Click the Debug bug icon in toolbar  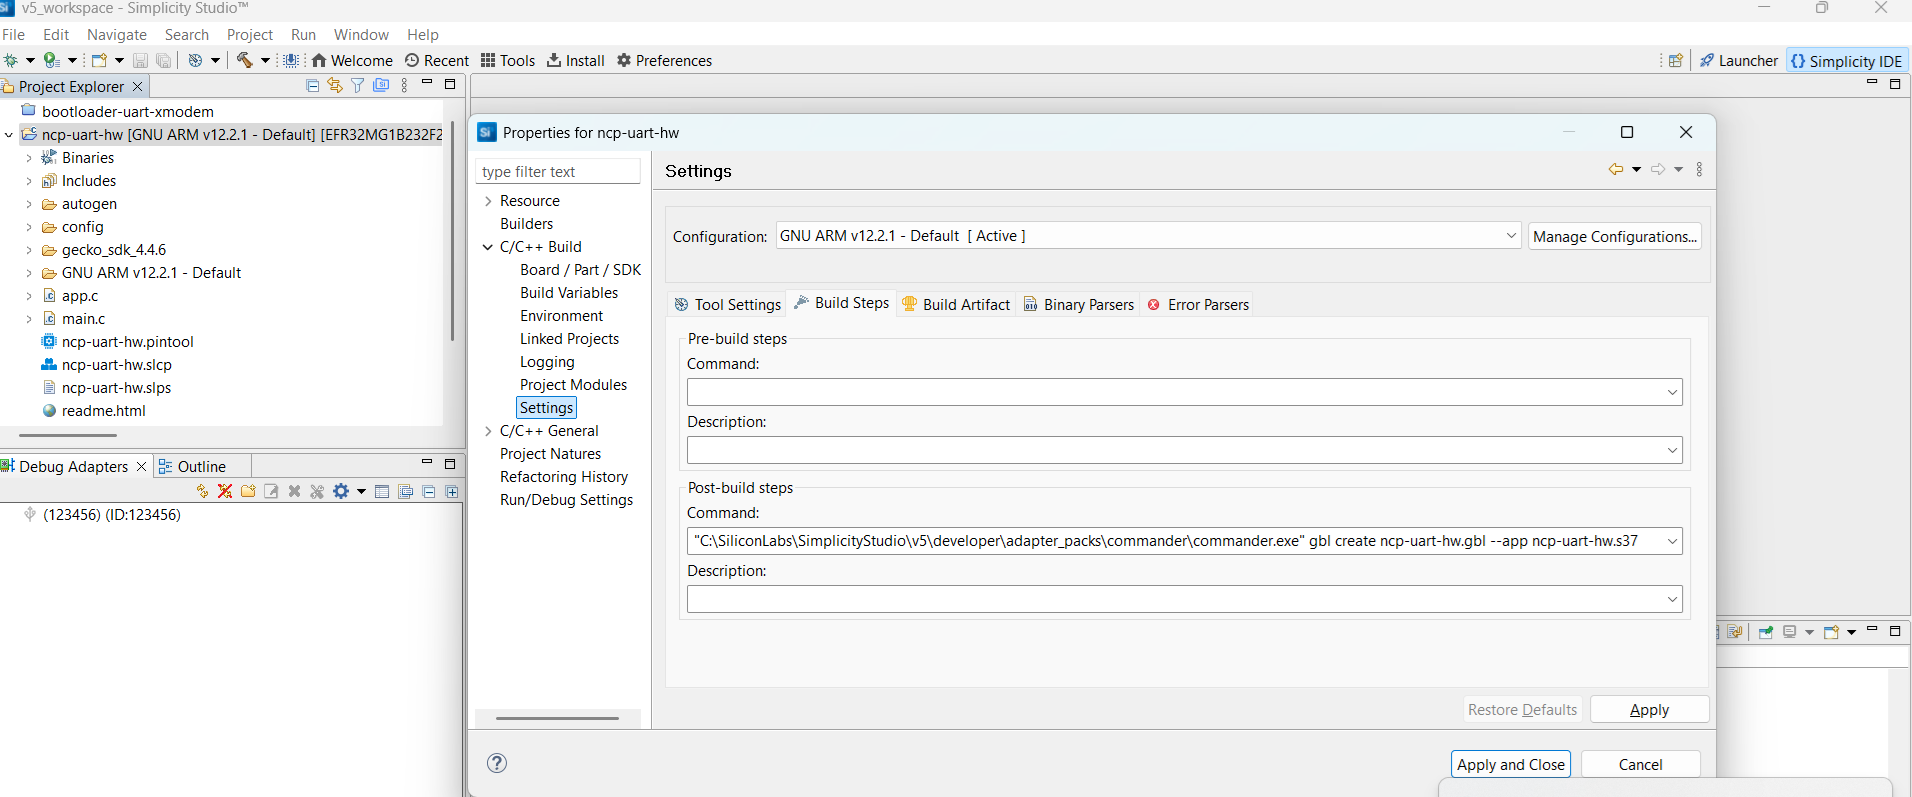click(12, 60)
